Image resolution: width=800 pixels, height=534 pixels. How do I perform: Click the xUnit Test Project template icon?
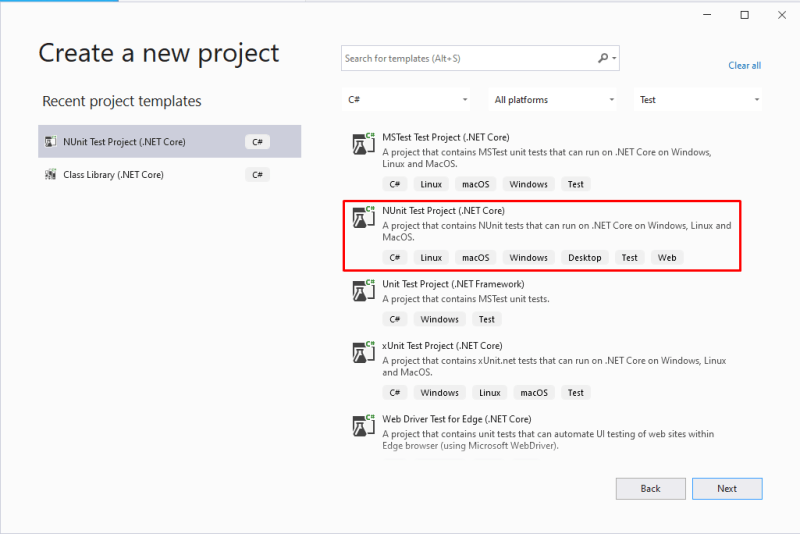coord(363,352)
